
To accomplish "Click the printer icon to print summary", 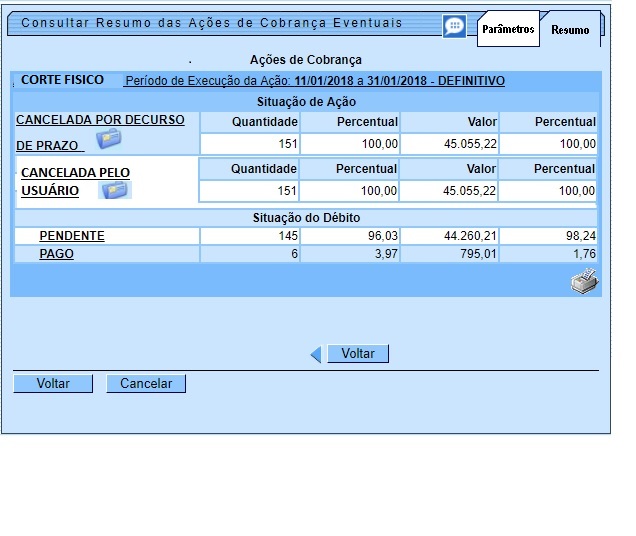I will tap(583, 283).
